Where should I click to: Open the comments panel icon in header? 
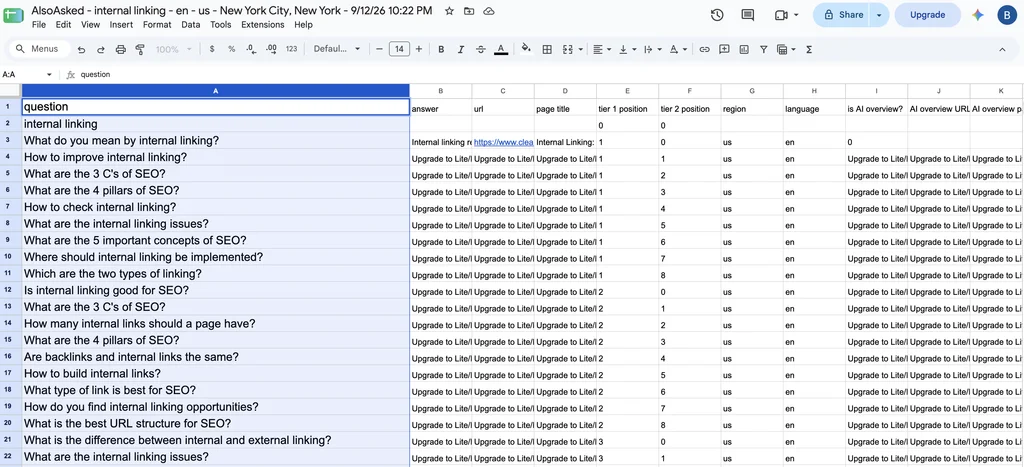click(x=748, y=15)
